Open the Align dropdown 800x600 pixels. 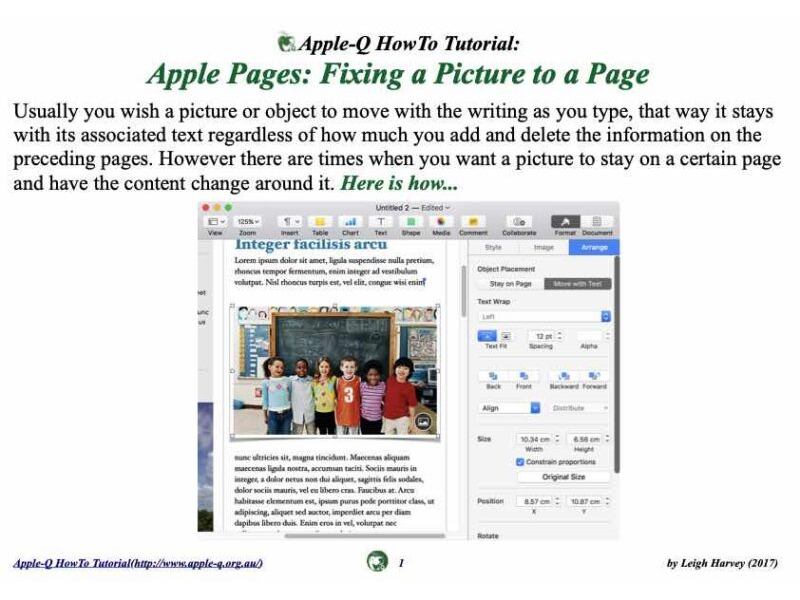509,408
